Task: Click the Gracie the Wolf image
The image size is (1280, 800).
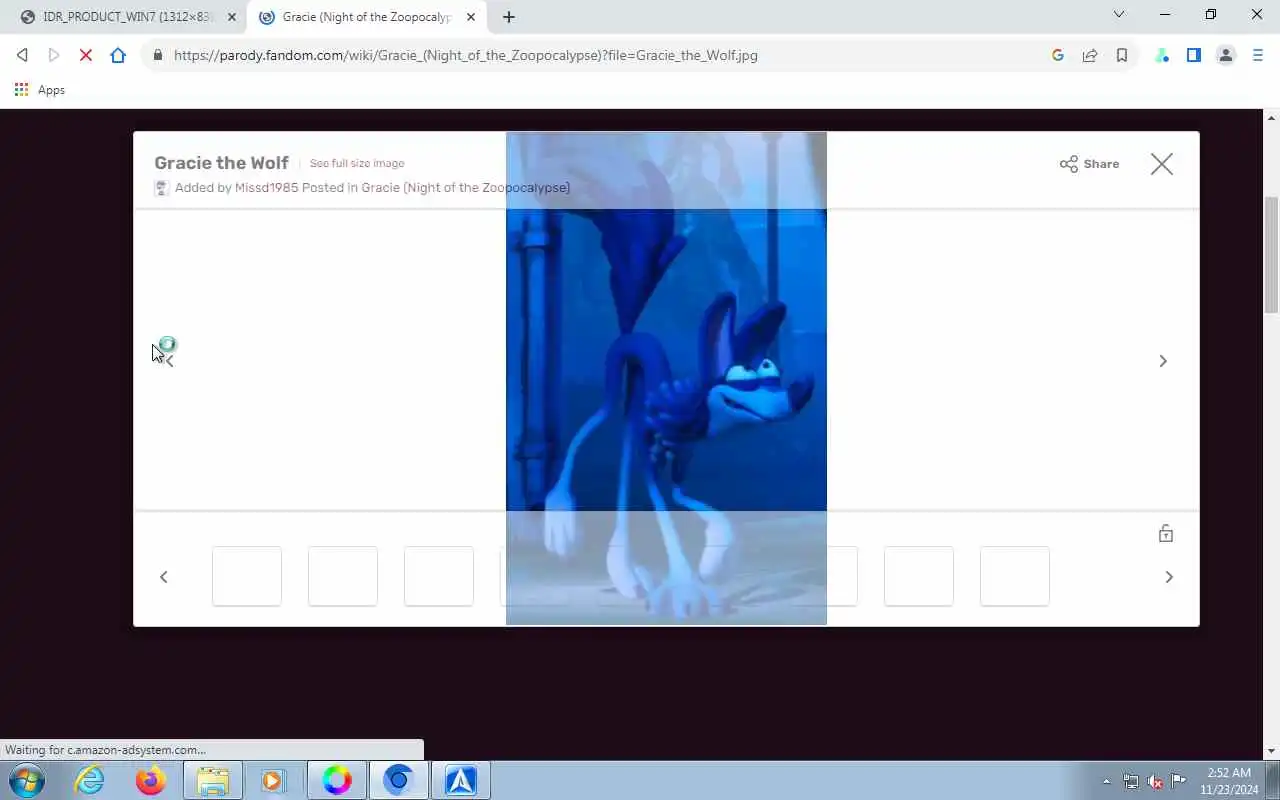Action: tap(666, 378)
